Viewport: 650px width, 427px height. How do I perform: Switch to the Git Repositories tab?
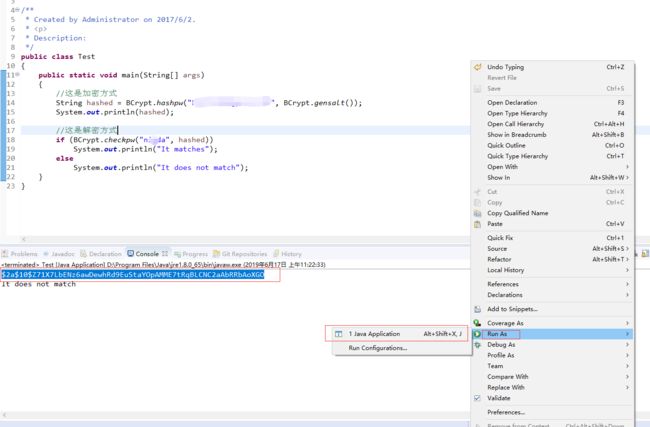[240, 254]
